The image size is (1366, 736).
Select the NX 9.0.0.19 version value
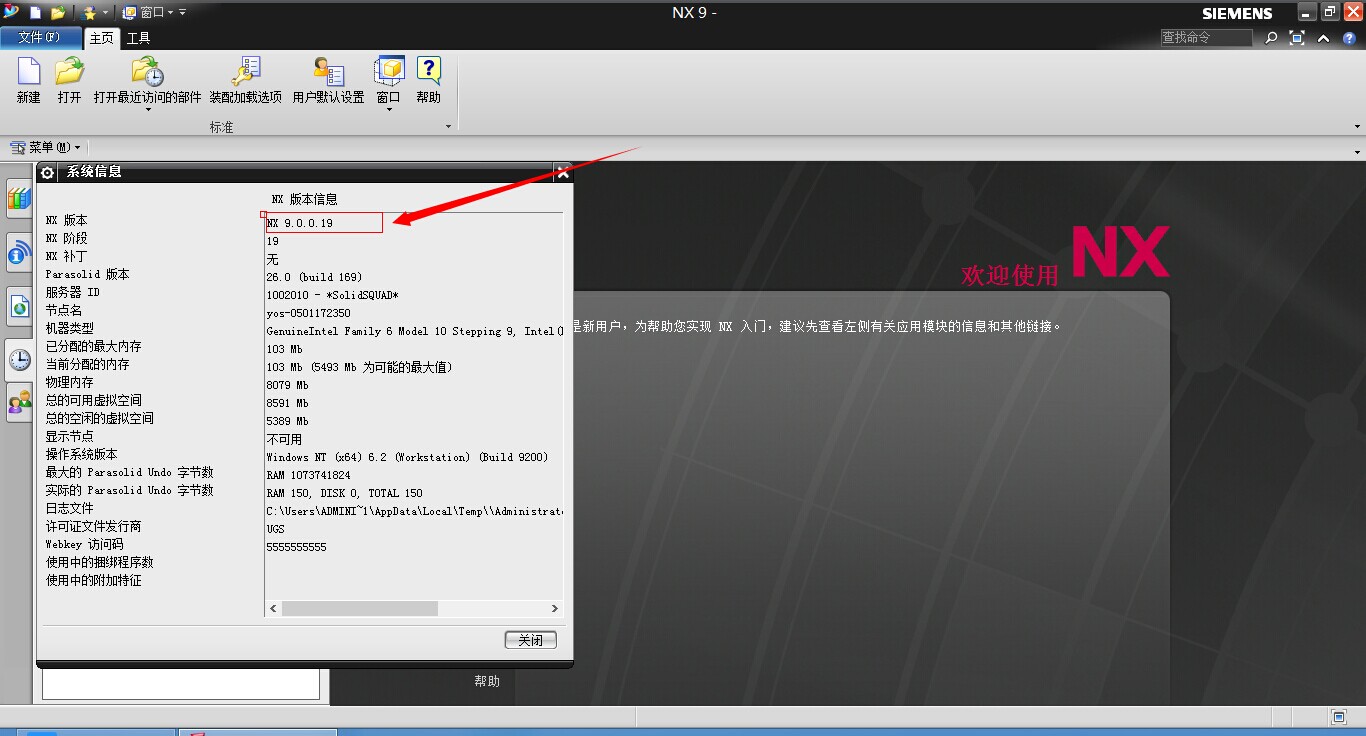(300, 223)
